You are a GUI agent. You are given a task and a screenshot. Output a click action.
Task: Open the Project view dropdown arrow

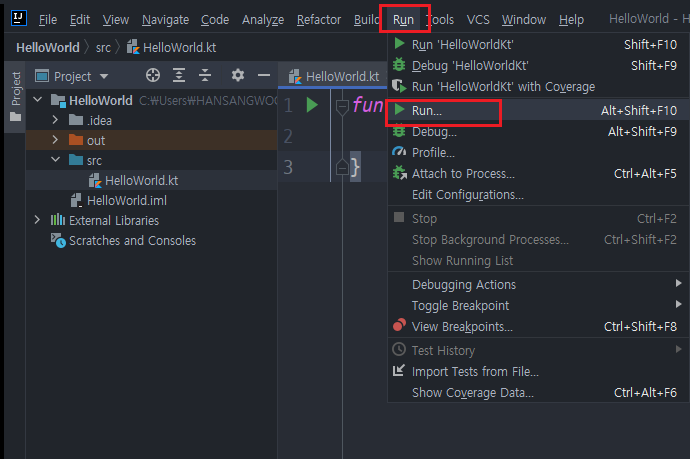tap(104, 77)
